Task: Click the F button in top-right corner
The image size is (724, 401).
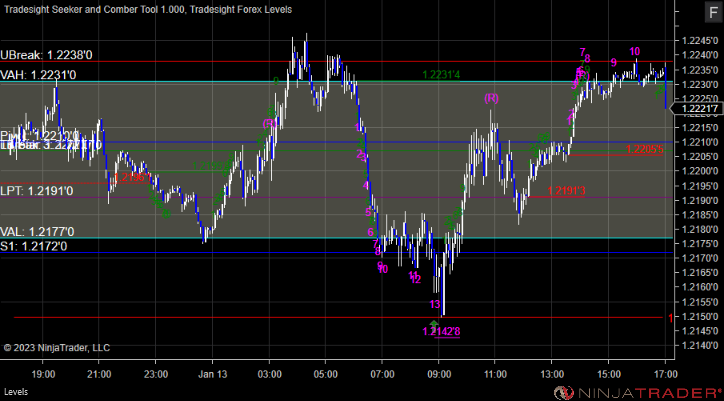Action: 713,12
